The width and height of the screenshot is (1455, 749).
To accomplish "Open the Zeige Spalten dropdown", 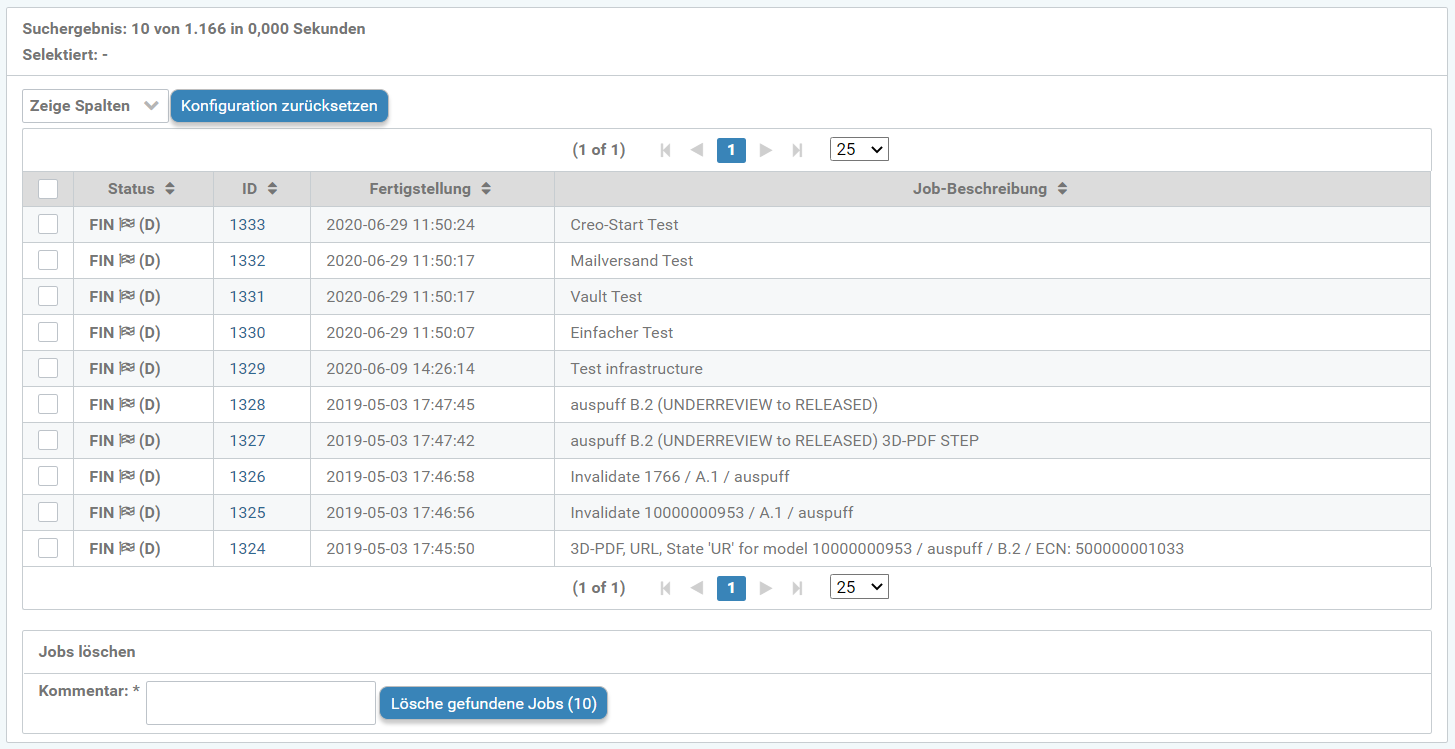I will pos(95,106).
